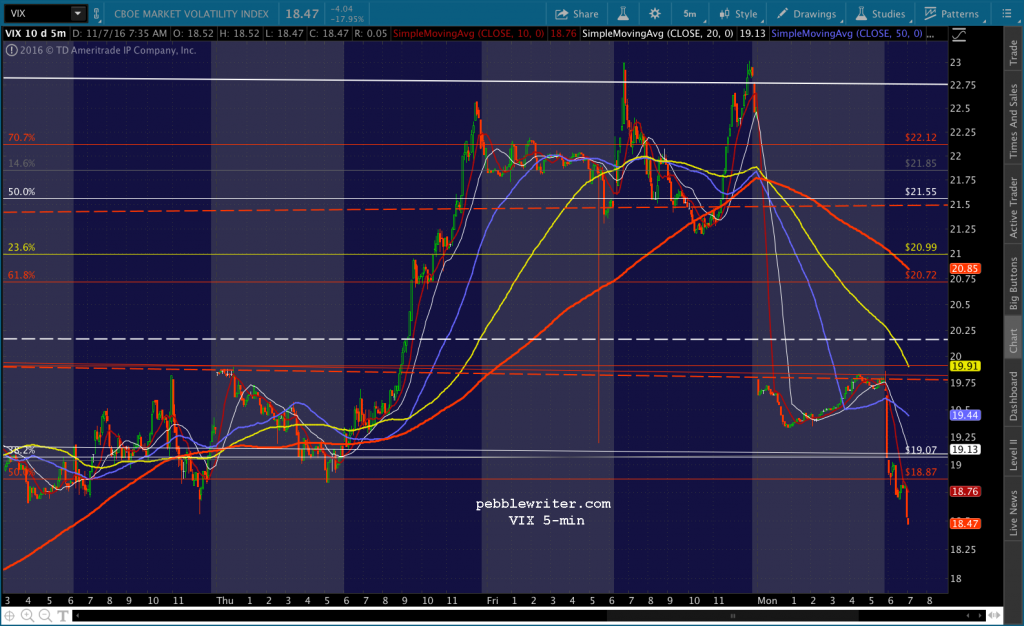Click the $19.07 level label
Image resolution: width=1024 pixels, height=626 pixels.
coord(921,450)
